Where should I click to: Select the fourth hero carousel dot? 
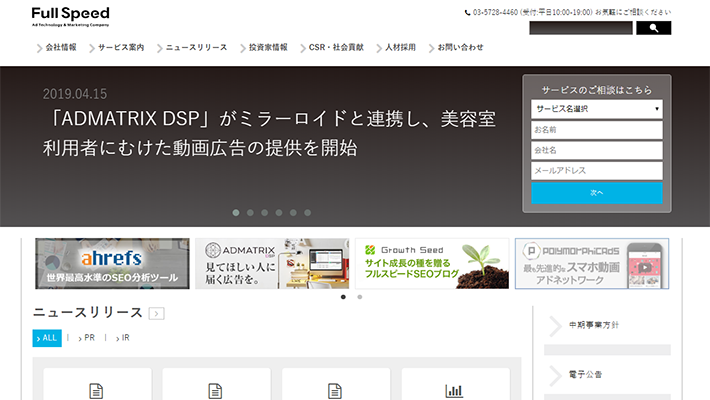(279, 212)
